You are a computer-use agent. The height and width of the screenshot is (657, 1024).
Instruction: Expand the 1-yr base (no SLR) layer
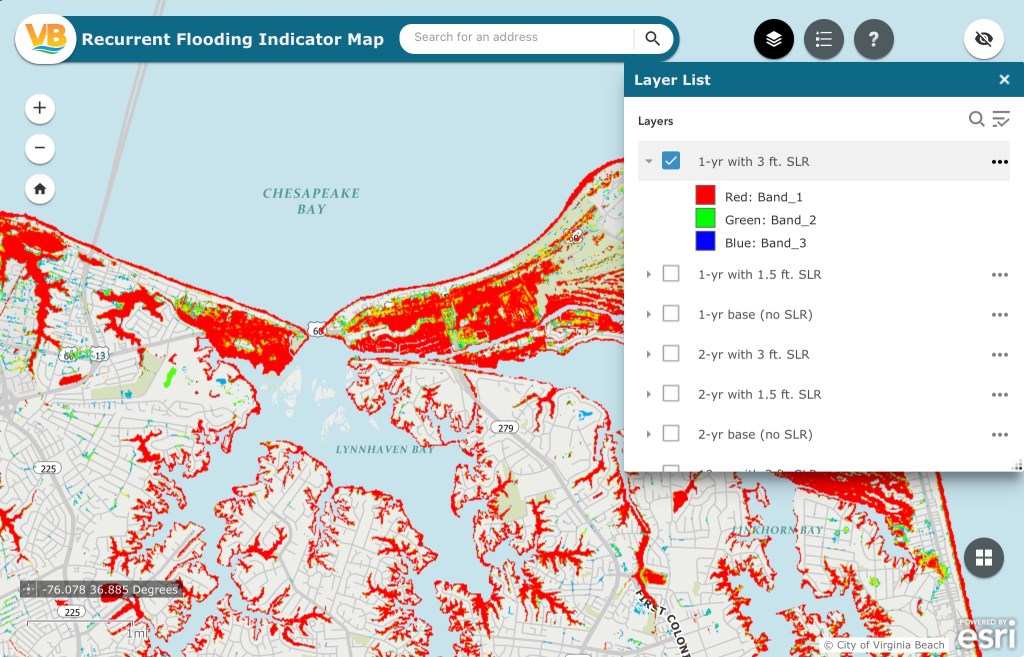coord(649,314)
